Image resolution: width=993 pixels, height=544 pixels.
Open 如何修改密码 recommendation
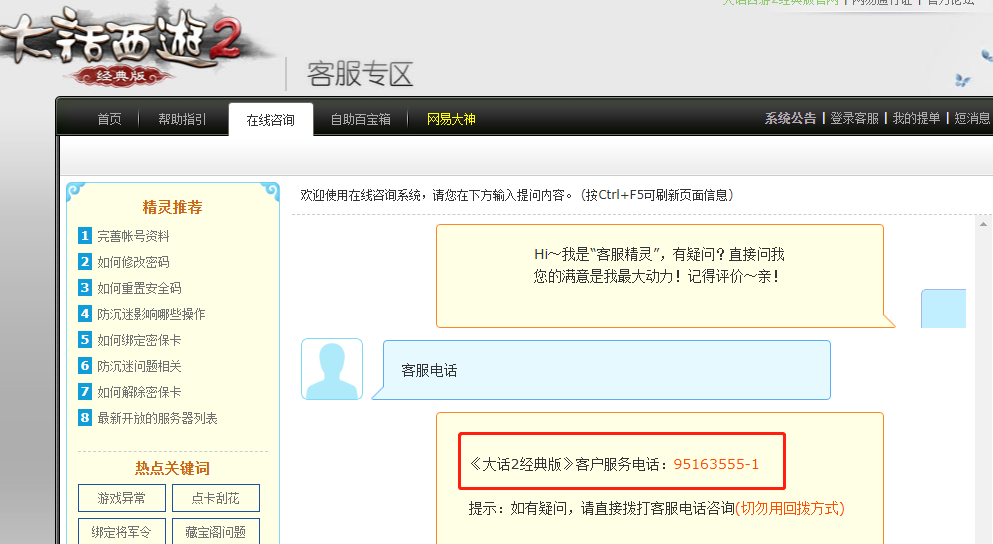pyautogui.click(x=133, y=262)
